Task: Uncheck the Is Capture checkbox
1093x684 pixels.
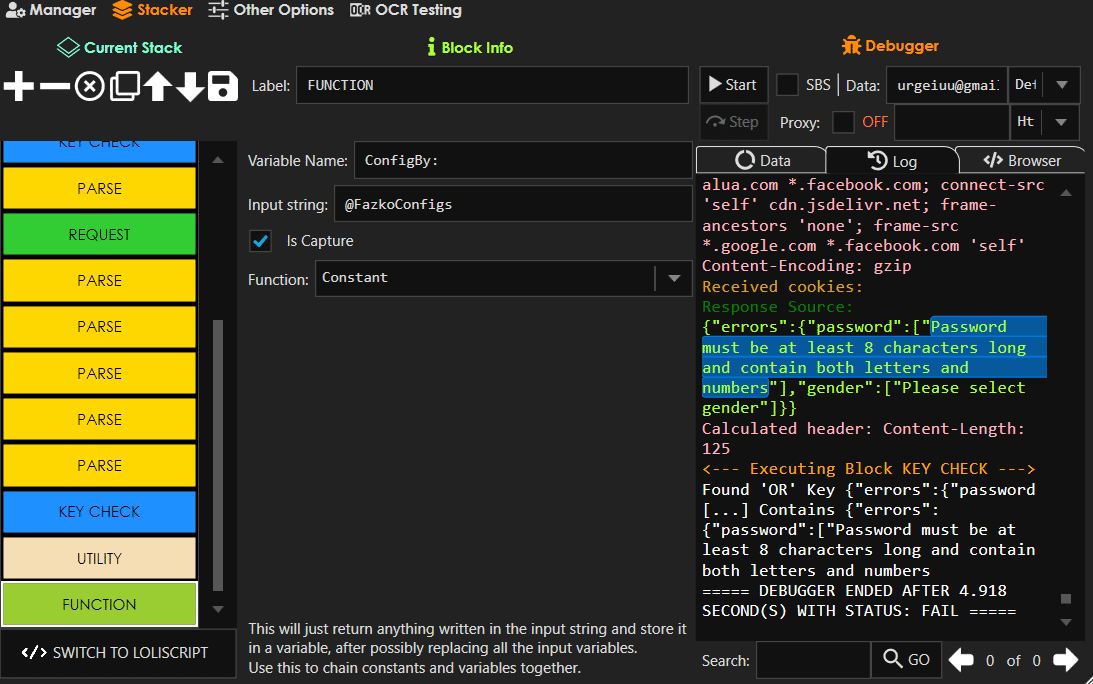Action: 260,240
